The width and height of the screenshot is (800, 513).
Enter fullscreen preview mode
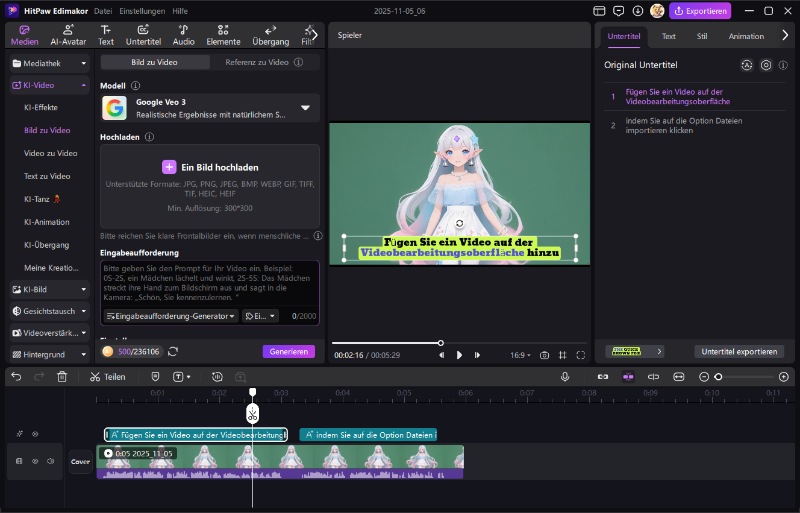[581, 355]
